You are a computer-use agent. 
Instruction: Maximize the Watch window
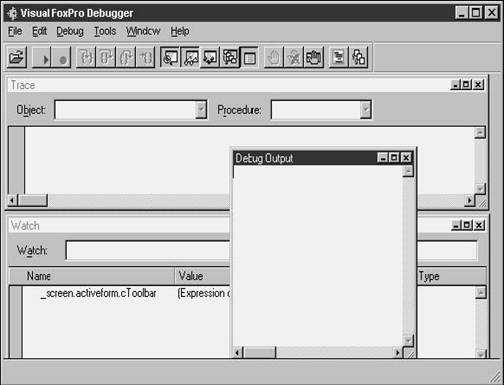pos(467,225)
